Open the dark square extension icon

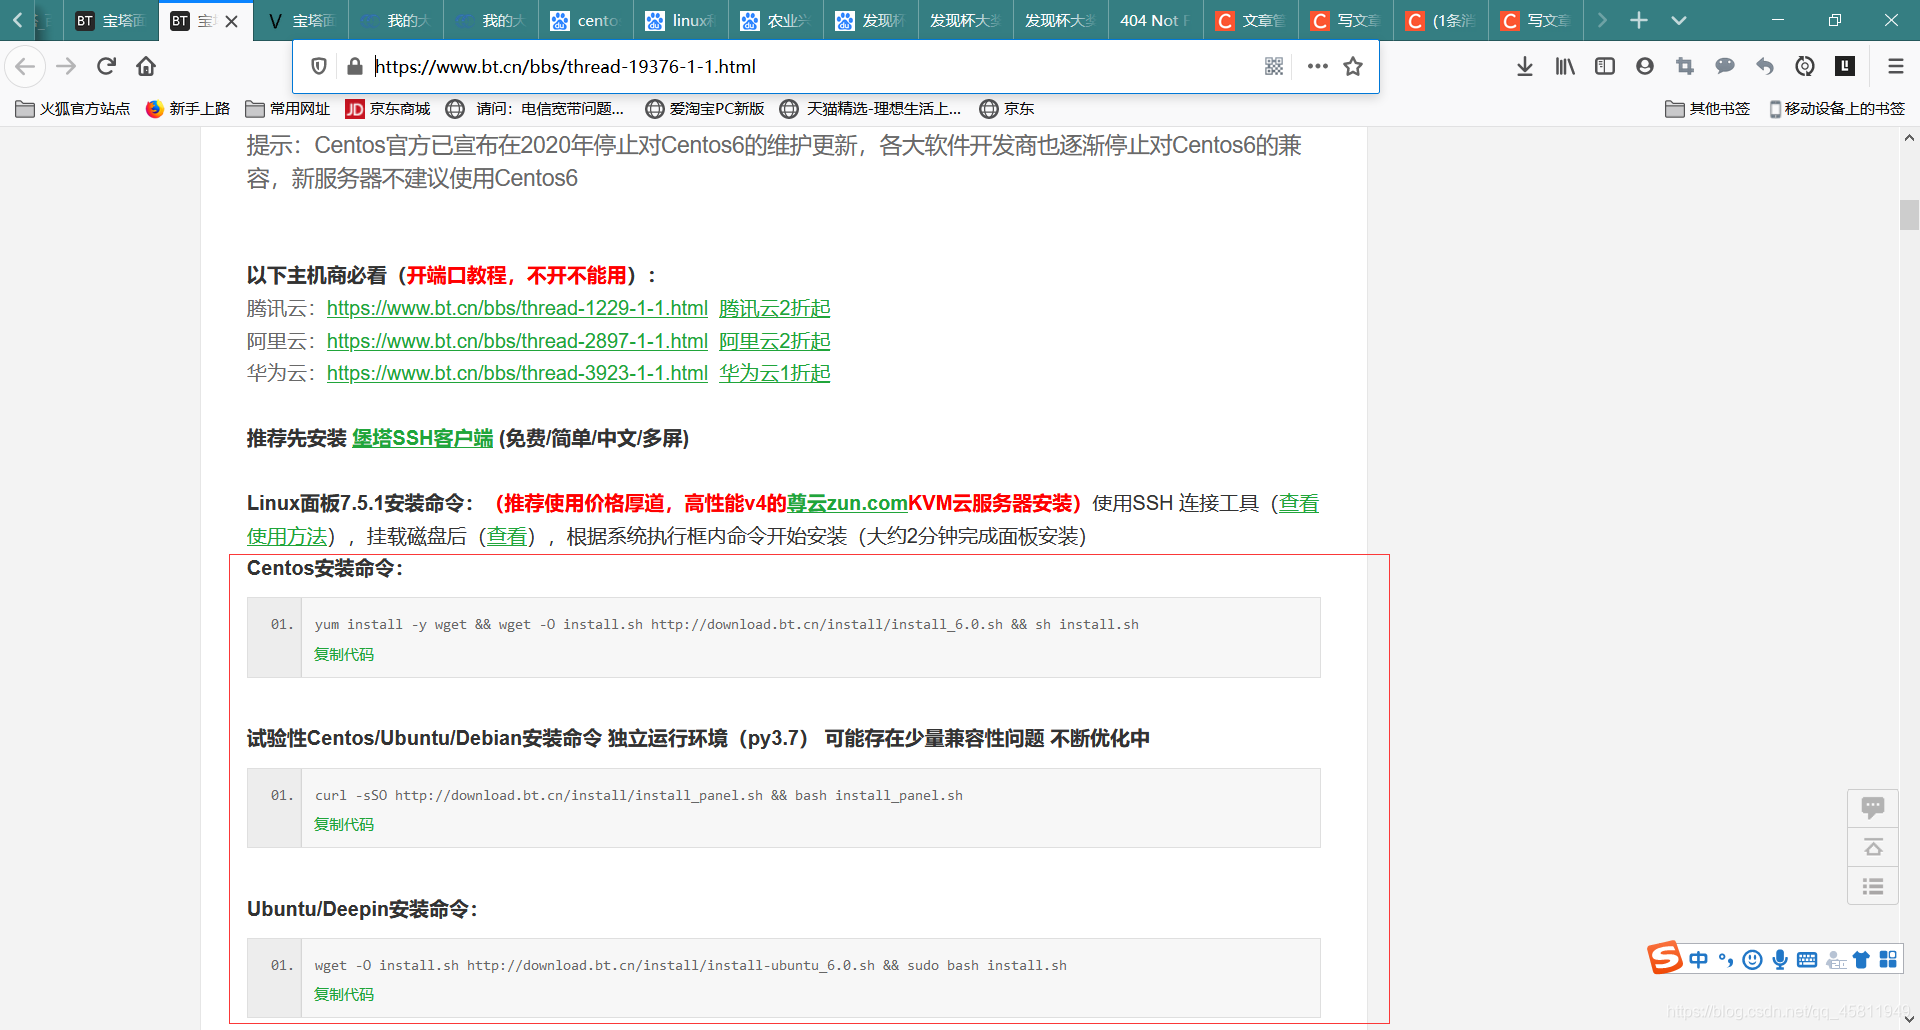coord(1845,66)
